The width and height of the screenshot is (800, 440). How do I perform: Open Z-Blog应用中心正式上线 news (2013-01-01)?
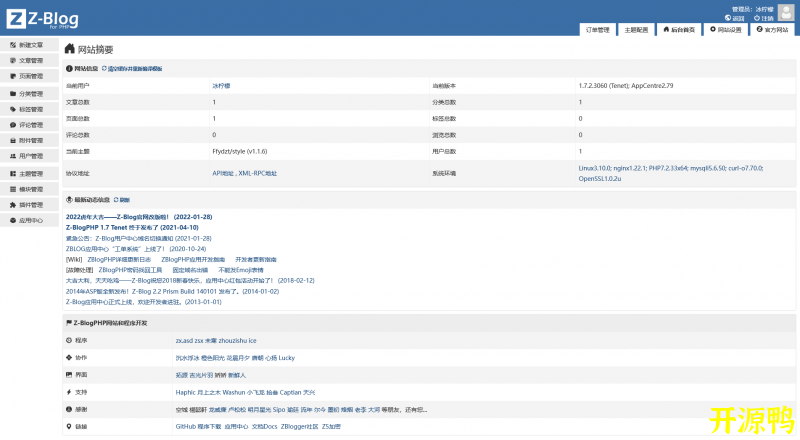click(143, 302)
